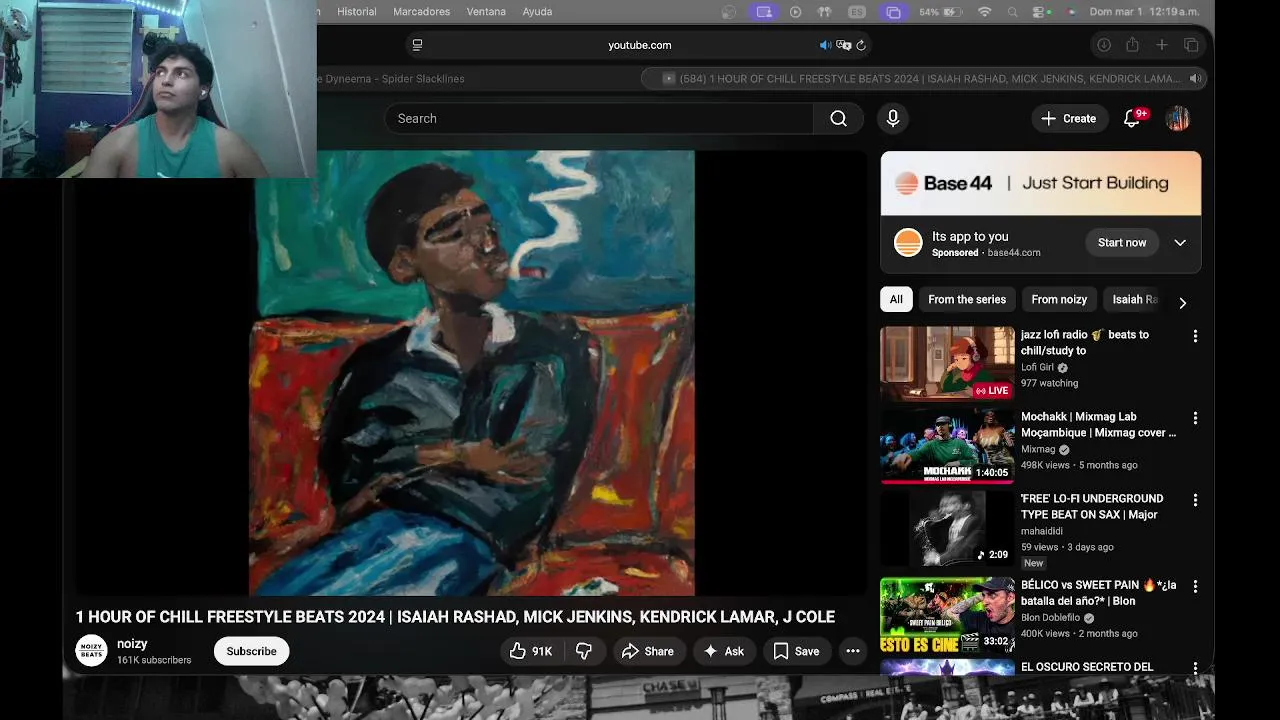Like the video with thumbs up

530,651
